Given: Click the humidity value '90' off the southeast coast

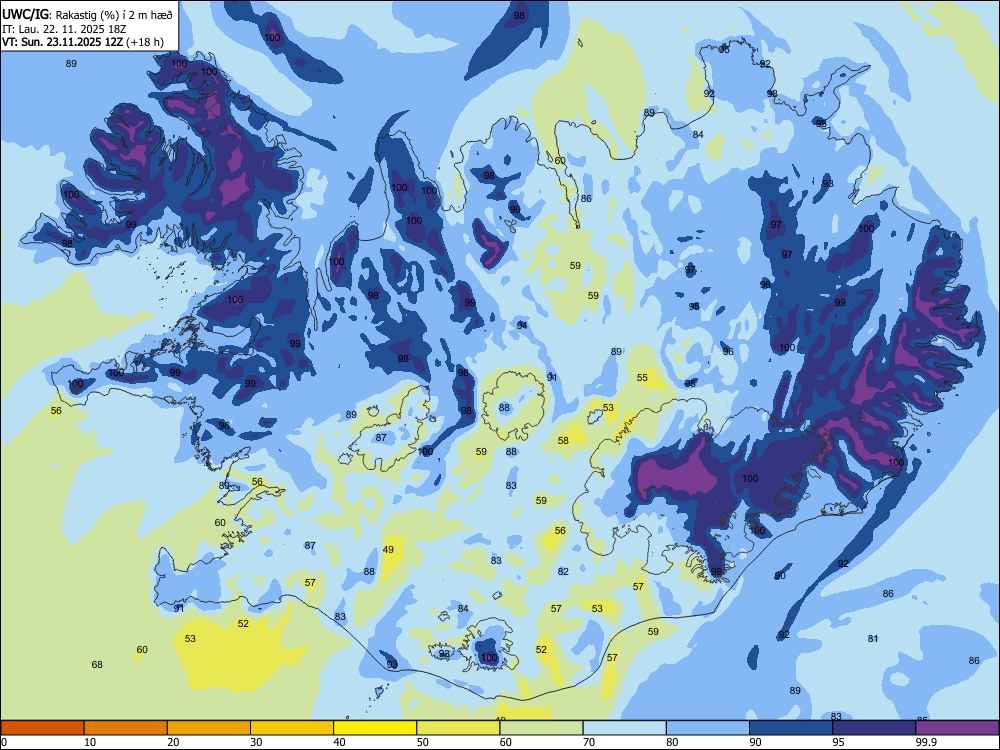Looking at the screenshot, I should click(x=780, y=576).
